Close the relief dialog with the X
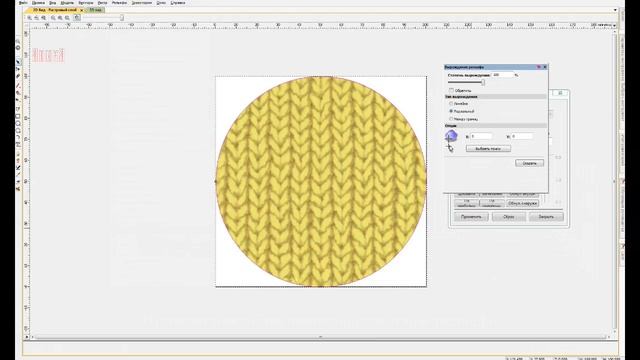The image size is (640, 360). pos(544,67)
